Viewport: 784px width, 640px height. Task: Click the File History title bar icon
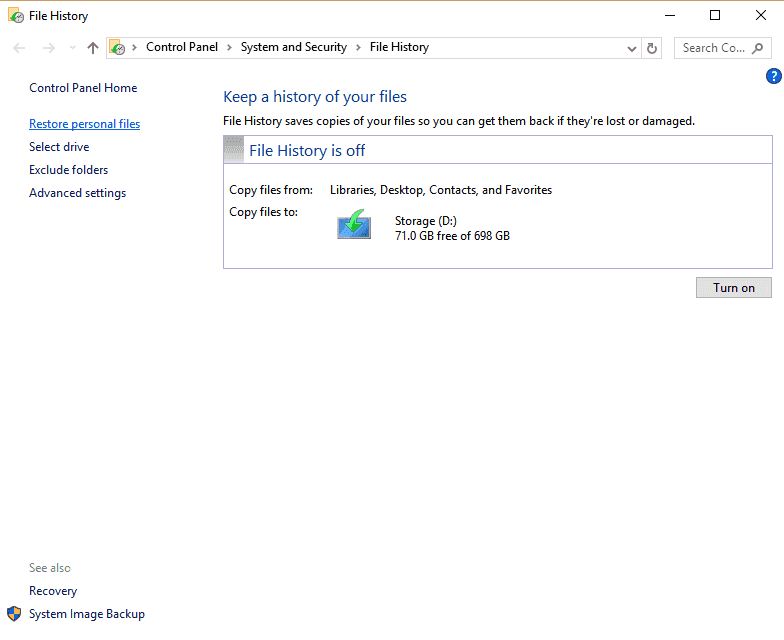(16, 16)
